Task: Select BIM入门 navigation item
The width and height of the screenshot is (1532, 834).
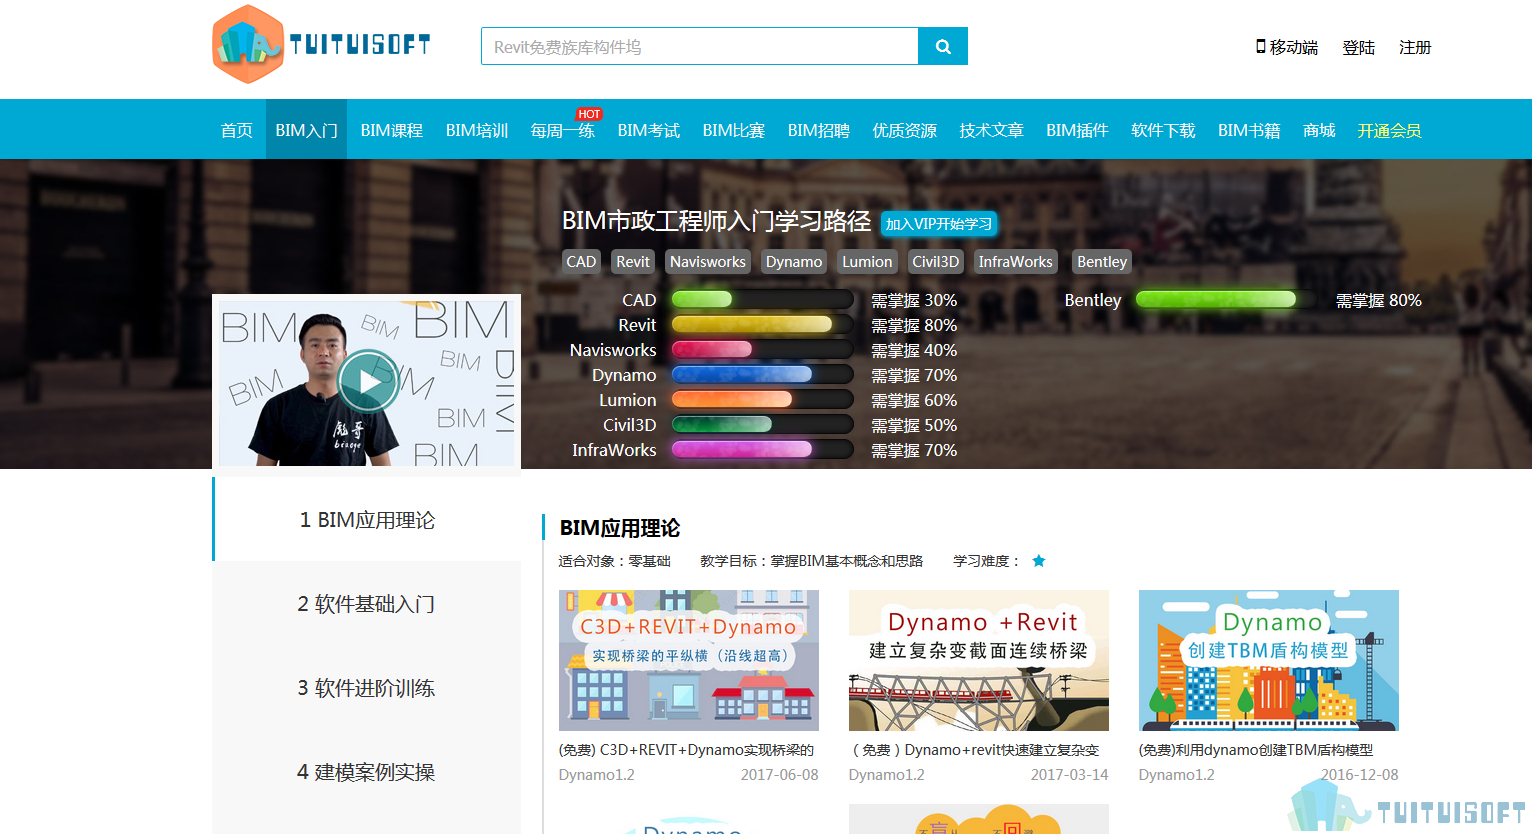Action: point(306,130)
